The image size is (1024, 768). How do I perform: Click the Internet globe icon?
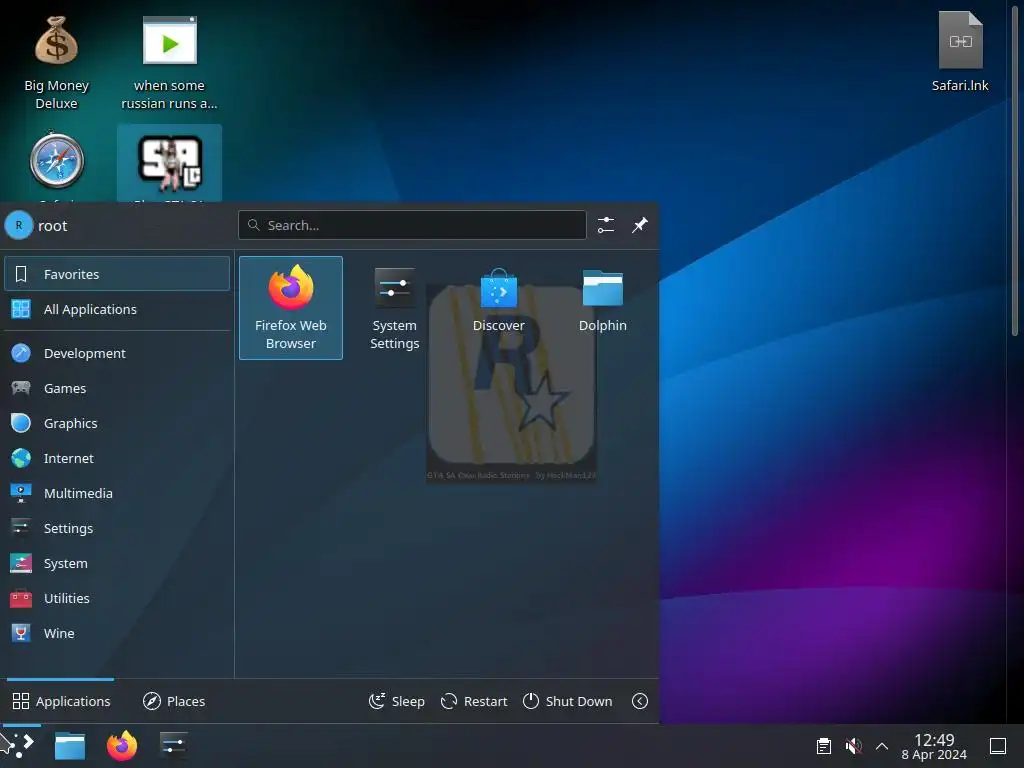coord(21,458)
